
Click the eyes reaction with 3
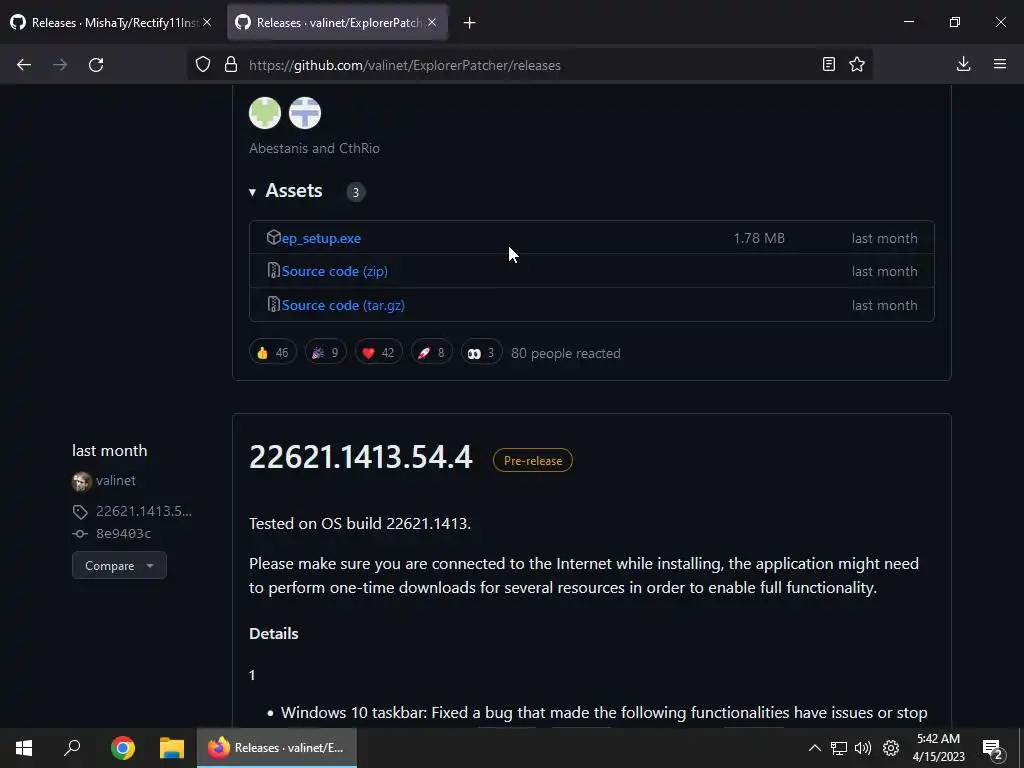pyautogui.click(x=481, y=353)
